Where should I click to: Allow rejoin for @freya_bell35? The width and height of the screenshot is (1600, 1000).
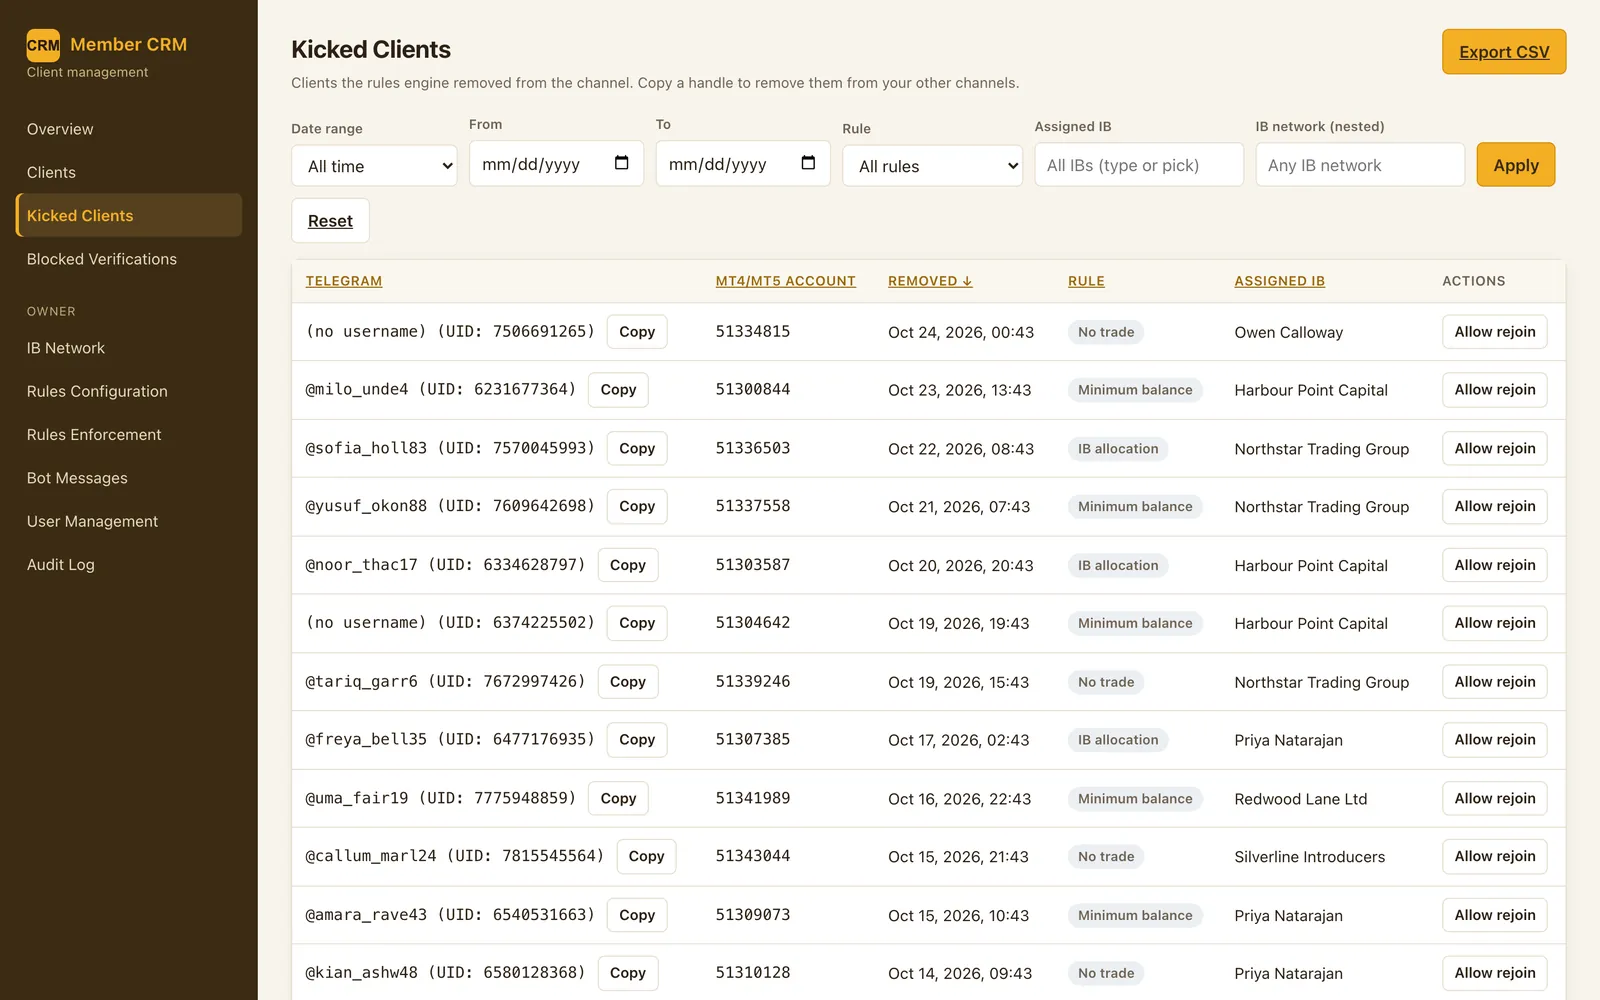click(x=1494, y=740)
